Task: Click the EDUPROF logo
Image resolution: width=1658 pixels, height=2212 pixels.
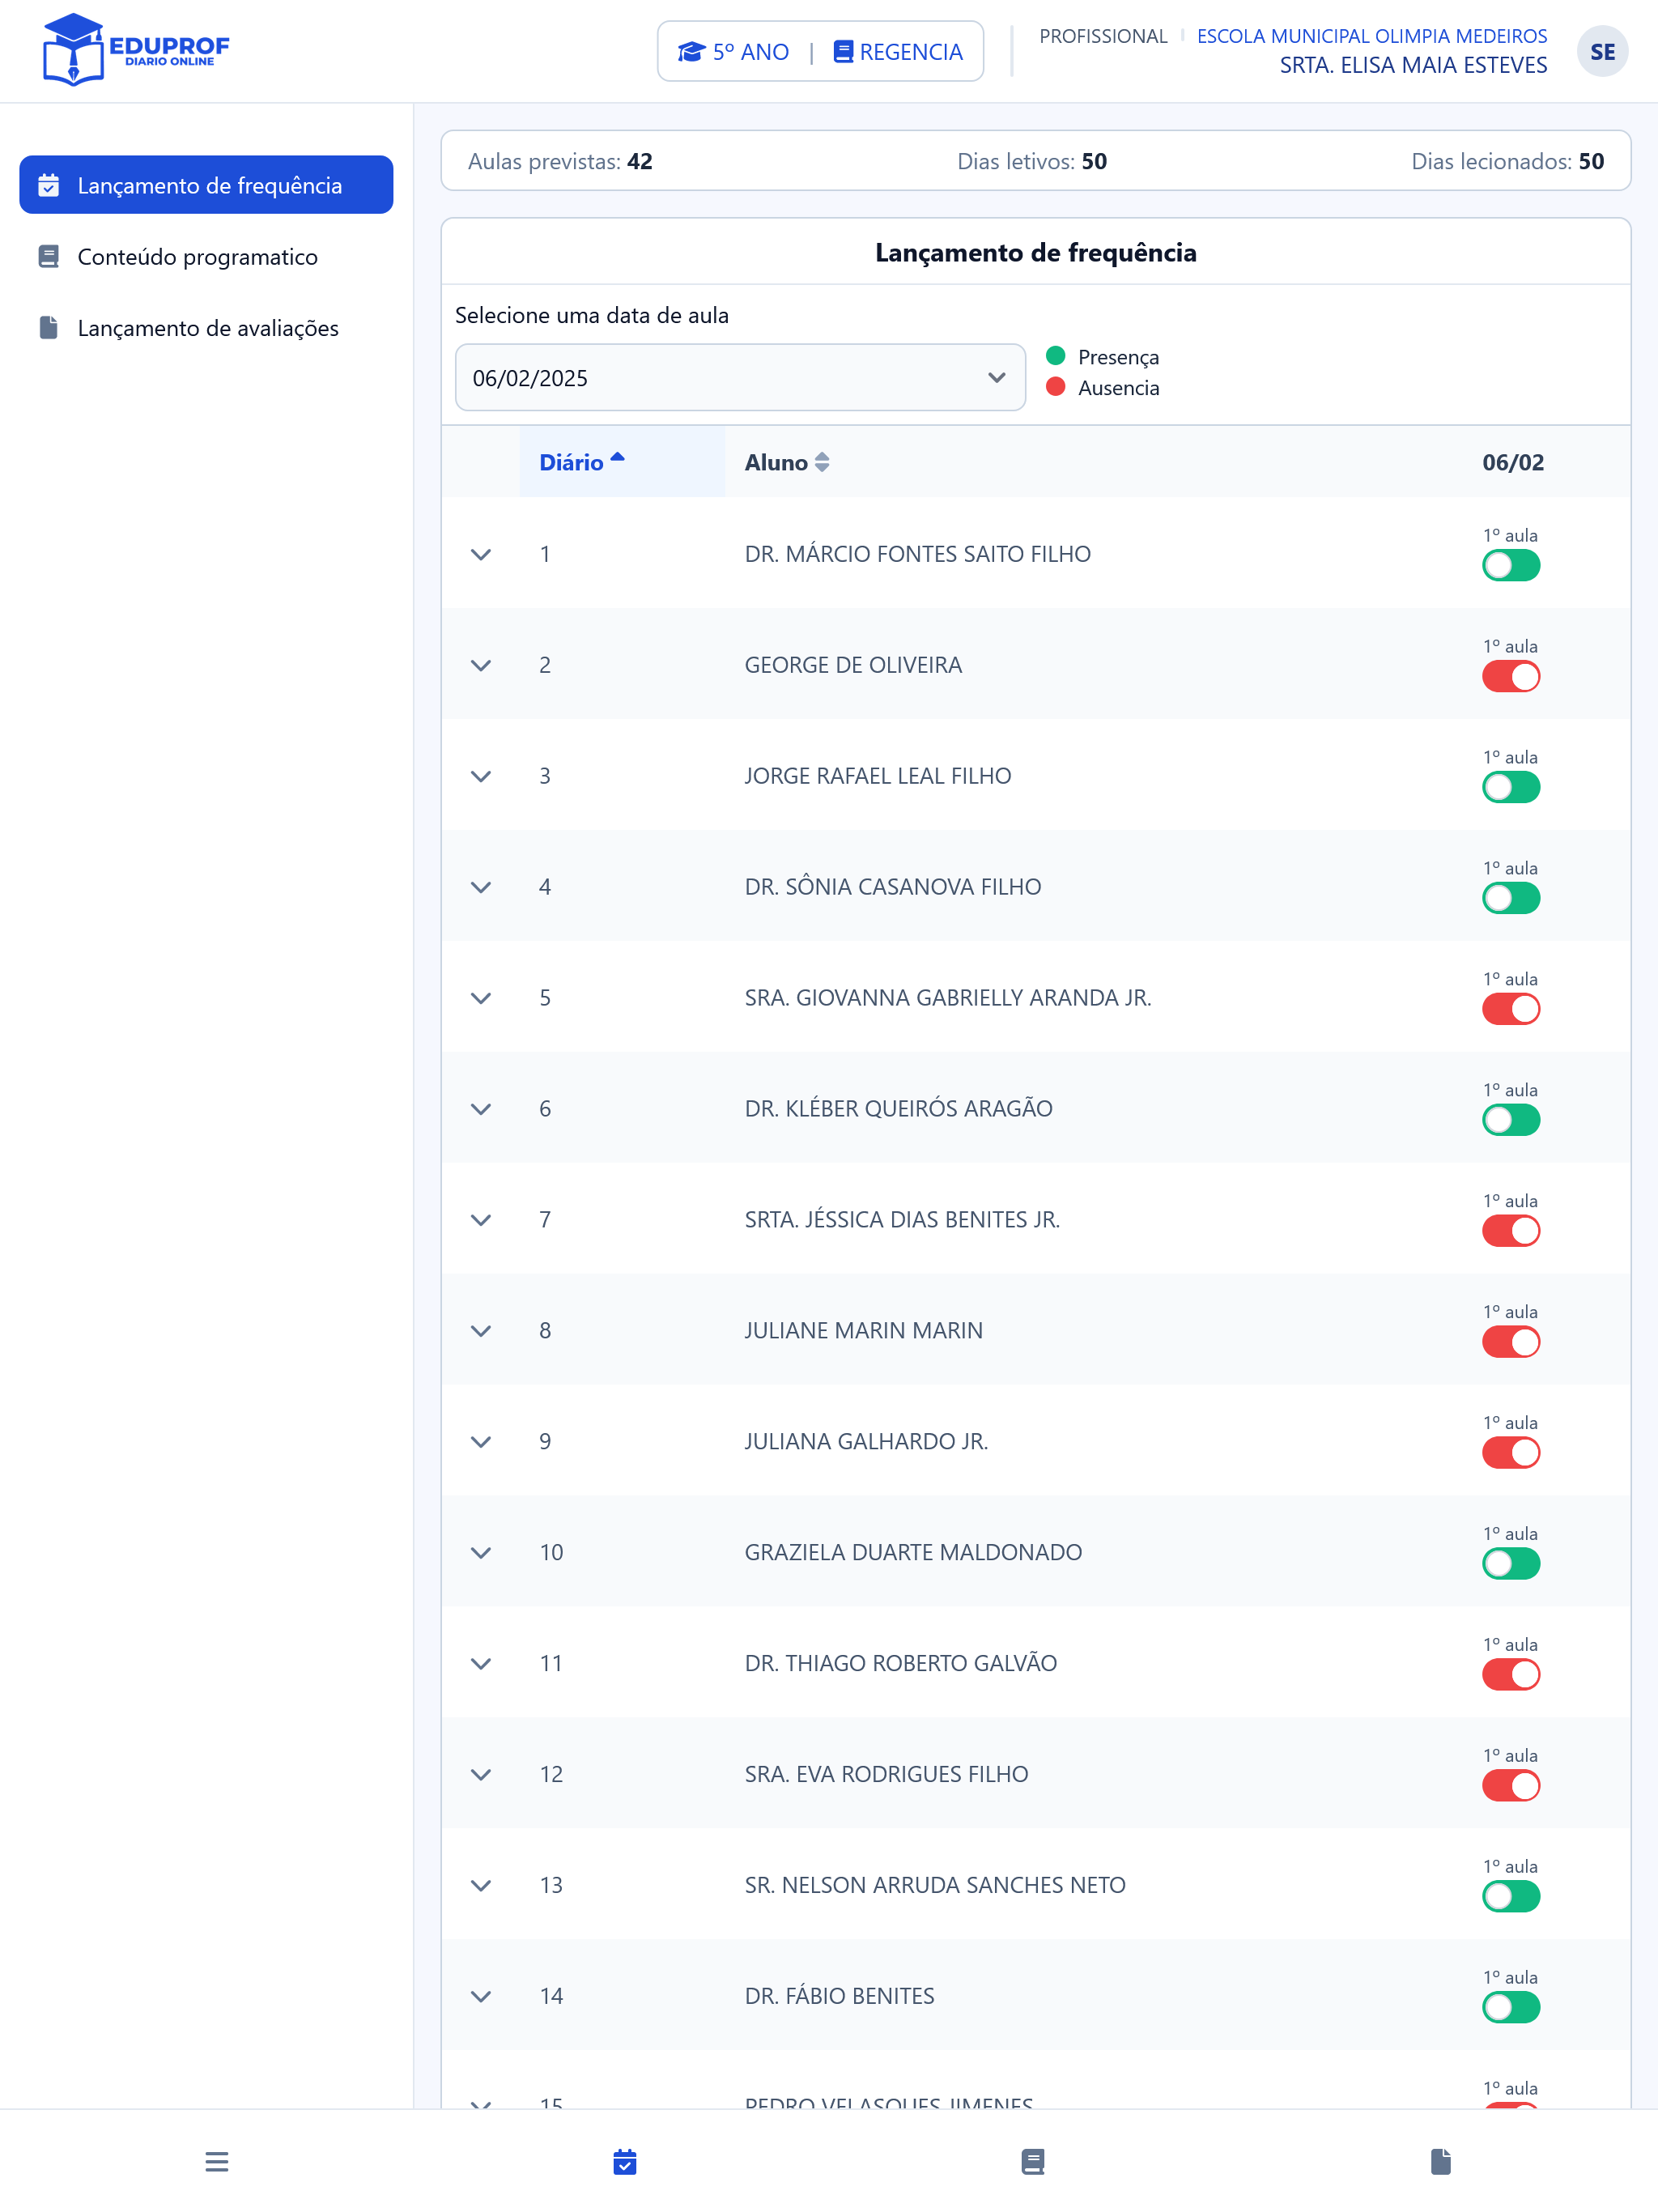Action: click(x=136, y=50)
